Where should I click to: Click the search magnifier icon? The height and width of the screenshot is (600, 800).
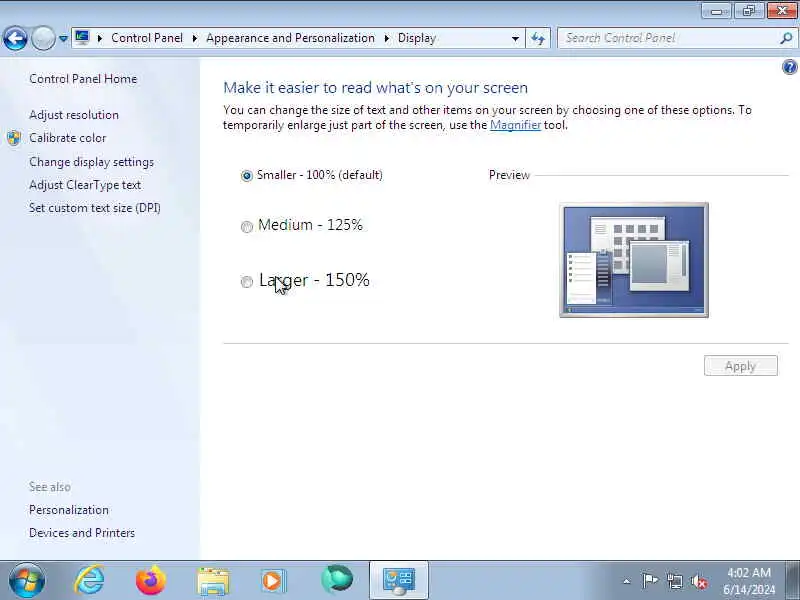click(x=786, y=38)
